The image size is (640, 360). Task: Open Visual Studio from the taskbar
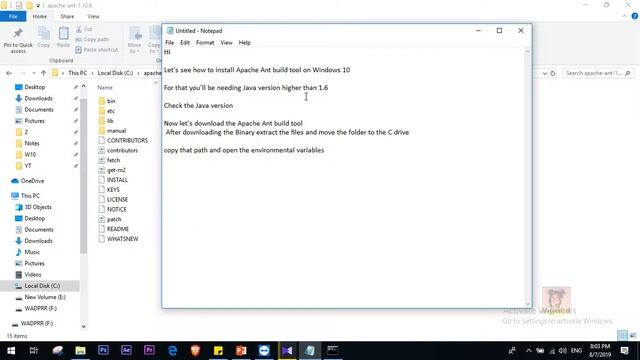tap(287, 350)
